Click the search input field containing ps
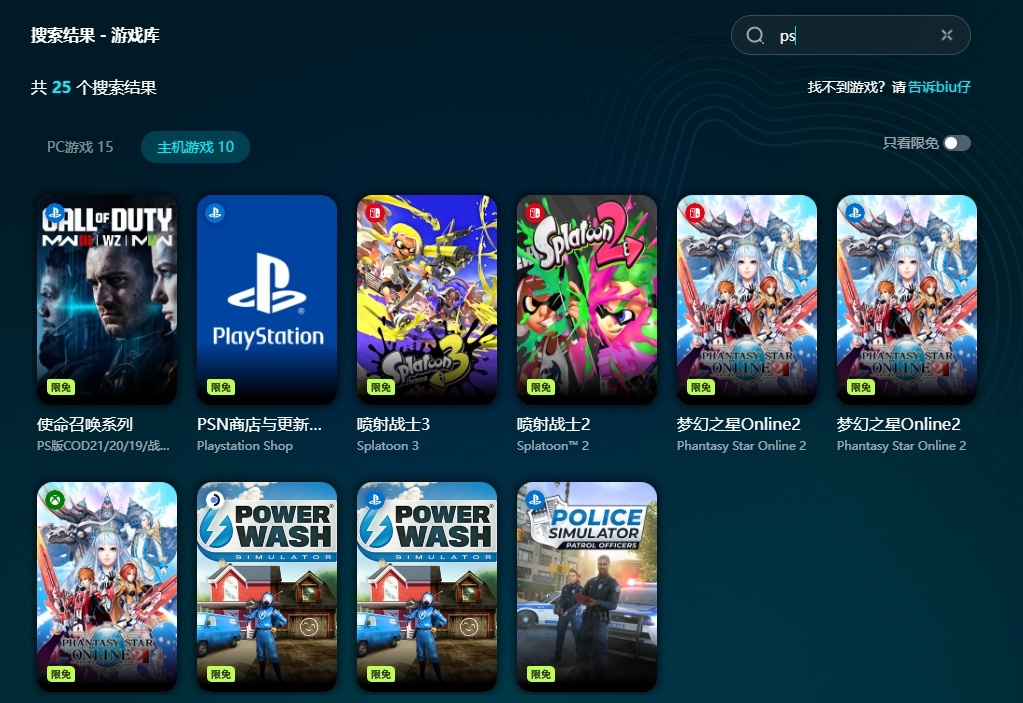Image resolution: width=1023 pixels, height=703 pixels. [855, 36]
